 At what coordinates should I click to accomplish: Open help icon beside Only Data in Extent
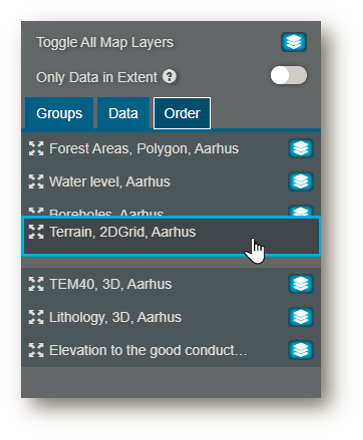point(169,77)
